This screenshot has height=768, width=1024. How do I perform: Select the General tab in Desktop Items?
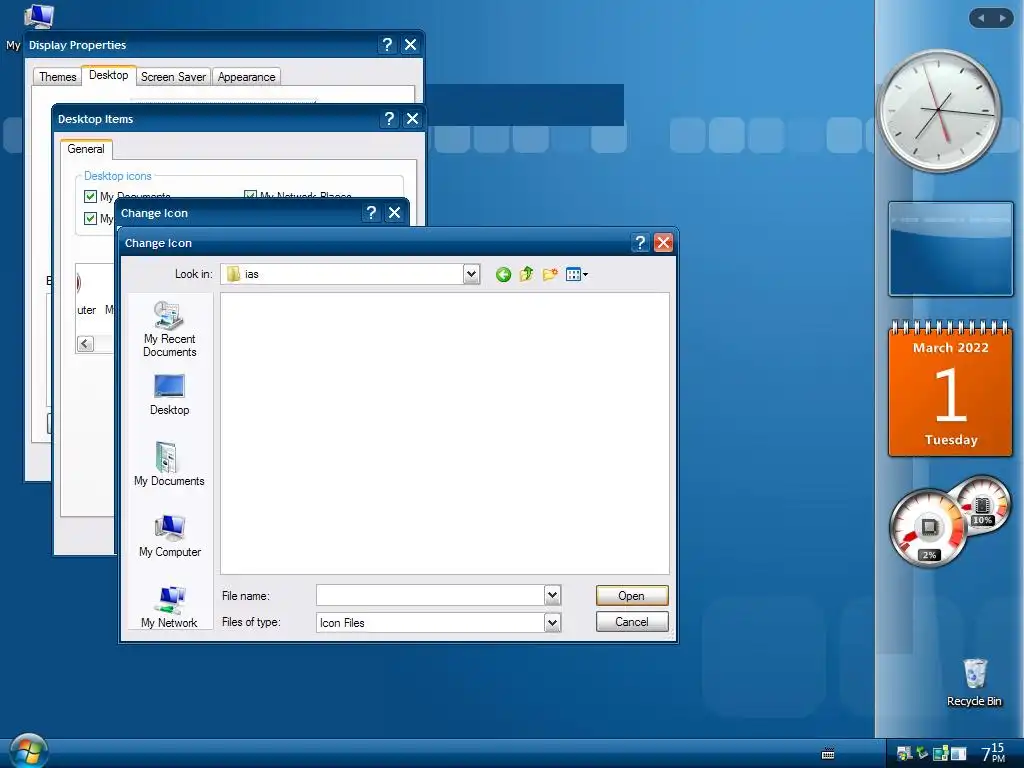86,149
